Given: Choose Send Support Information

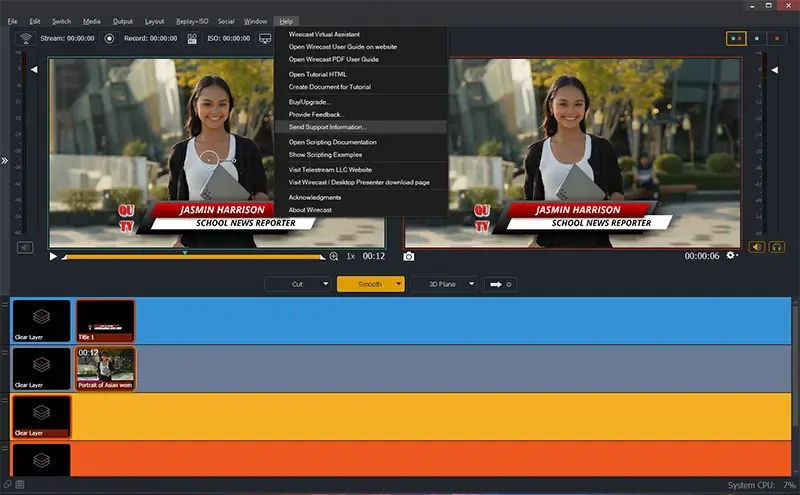Looking at the screenshot, I should coord(361,127).
